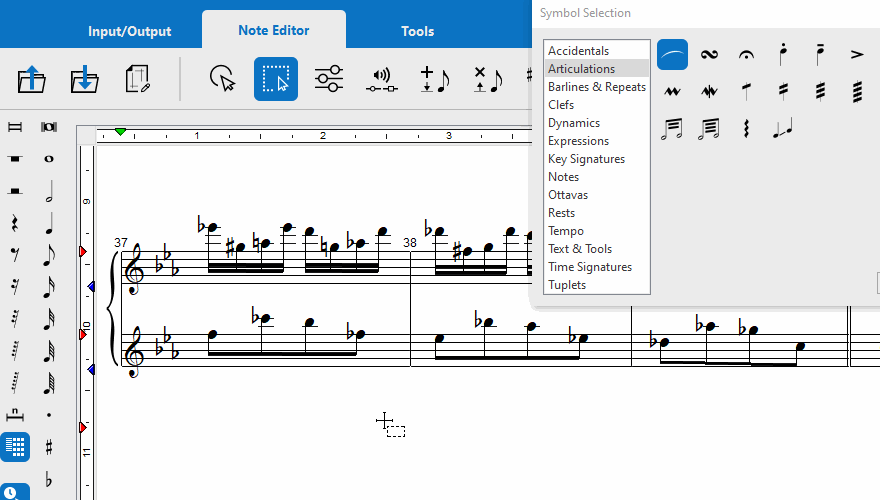Viewport: 880px width, 500px height.
Task: Toggle the rectangle selection tool
Action: (276, 79)
